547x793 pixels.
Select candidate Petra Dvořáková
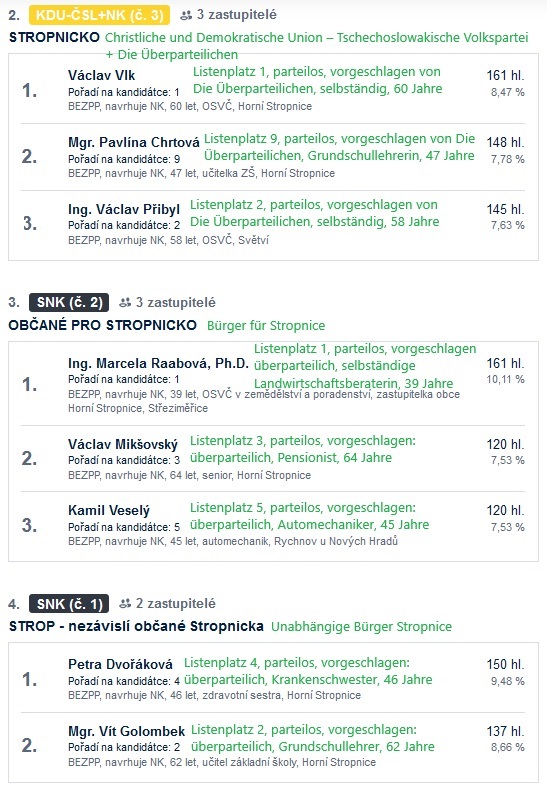click(x=120, y=664)
